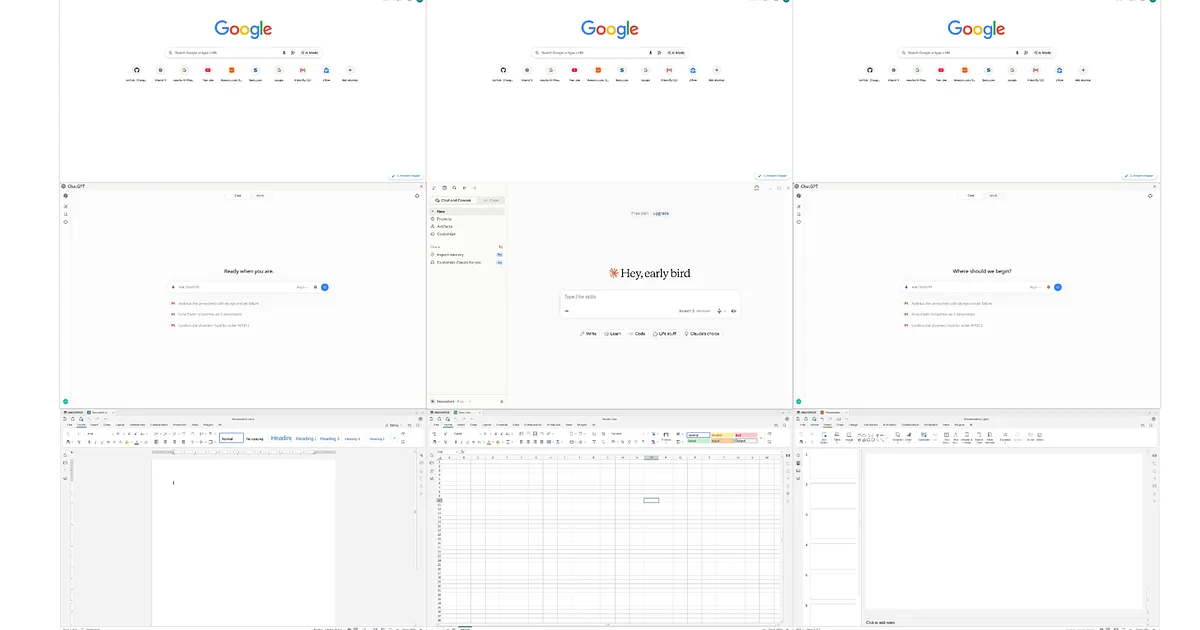The image size is (1200, 630).
Task: Click the Life stuff chip in Claude
Action: point(665,333)
